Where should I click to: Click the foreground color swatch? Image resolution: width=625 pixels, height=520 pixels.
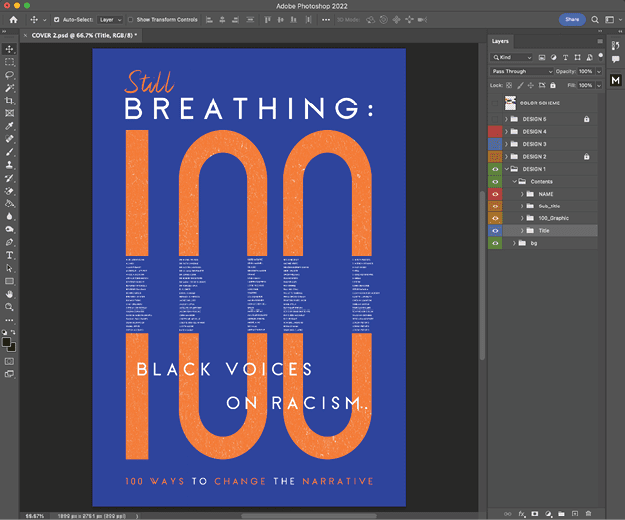point(6,342)
